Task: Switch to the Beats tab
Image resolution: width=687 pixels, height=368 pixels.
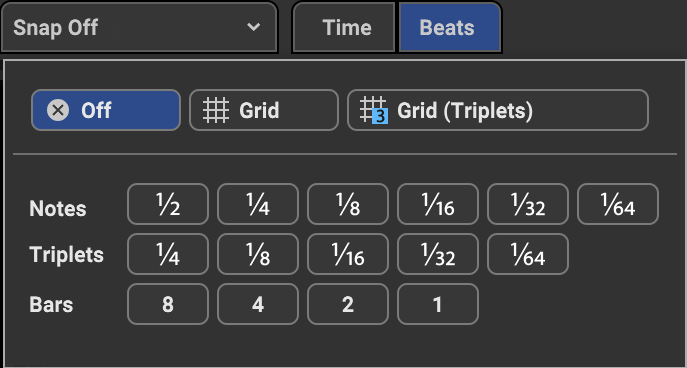Action: (x=449, y=27)
